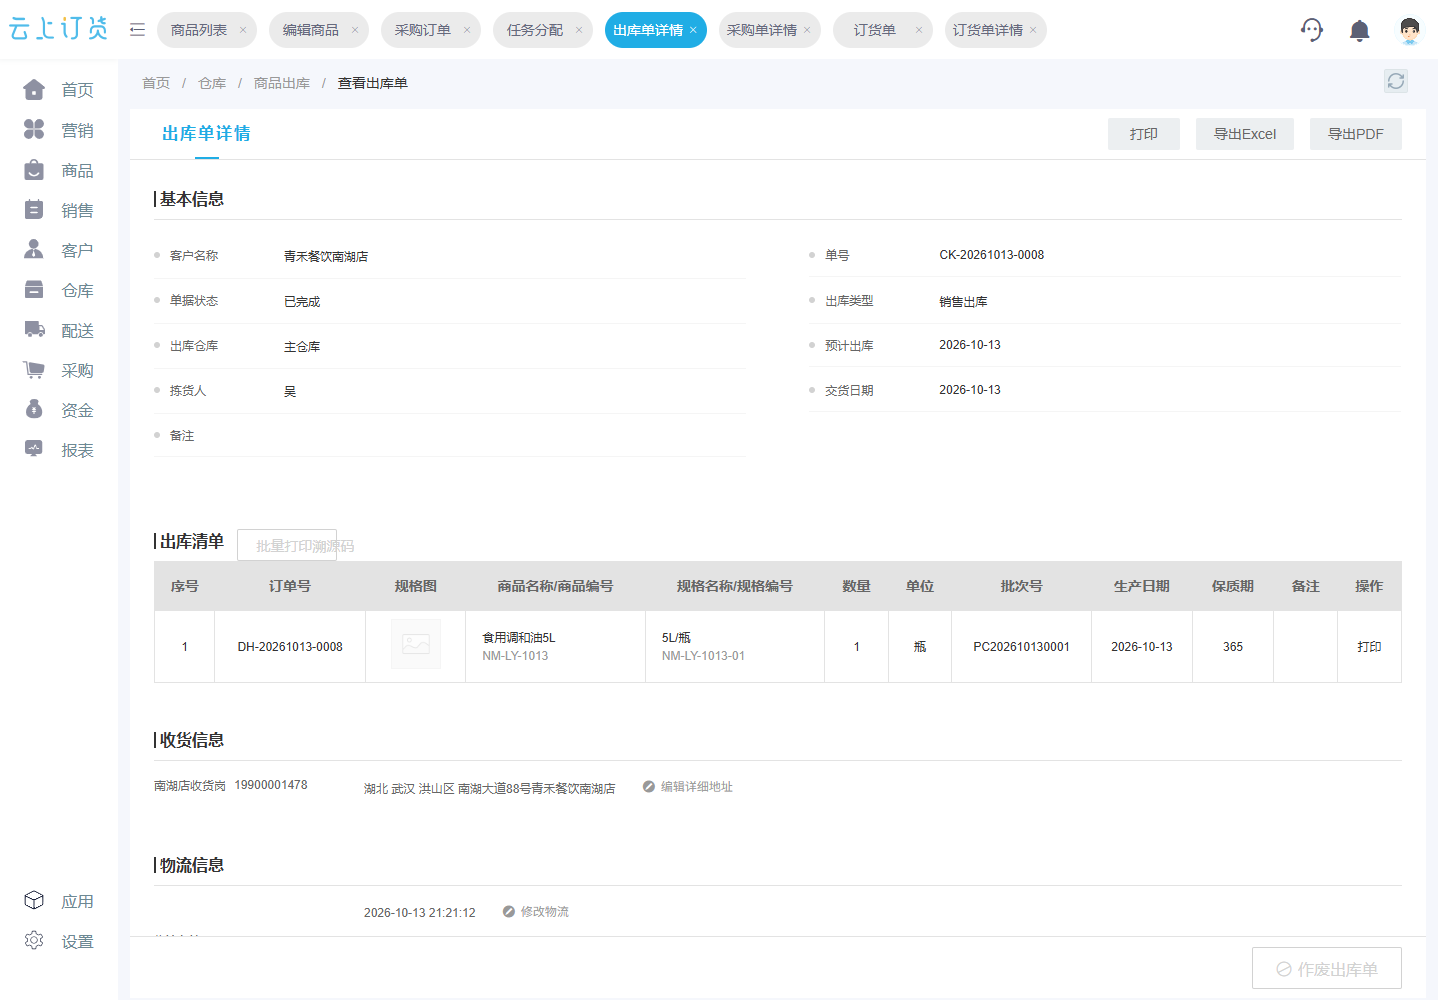The height and width of the screenshot is (1000, 1440).
Task: Open 仓库 sidebar section
Action: coord(59,290)
